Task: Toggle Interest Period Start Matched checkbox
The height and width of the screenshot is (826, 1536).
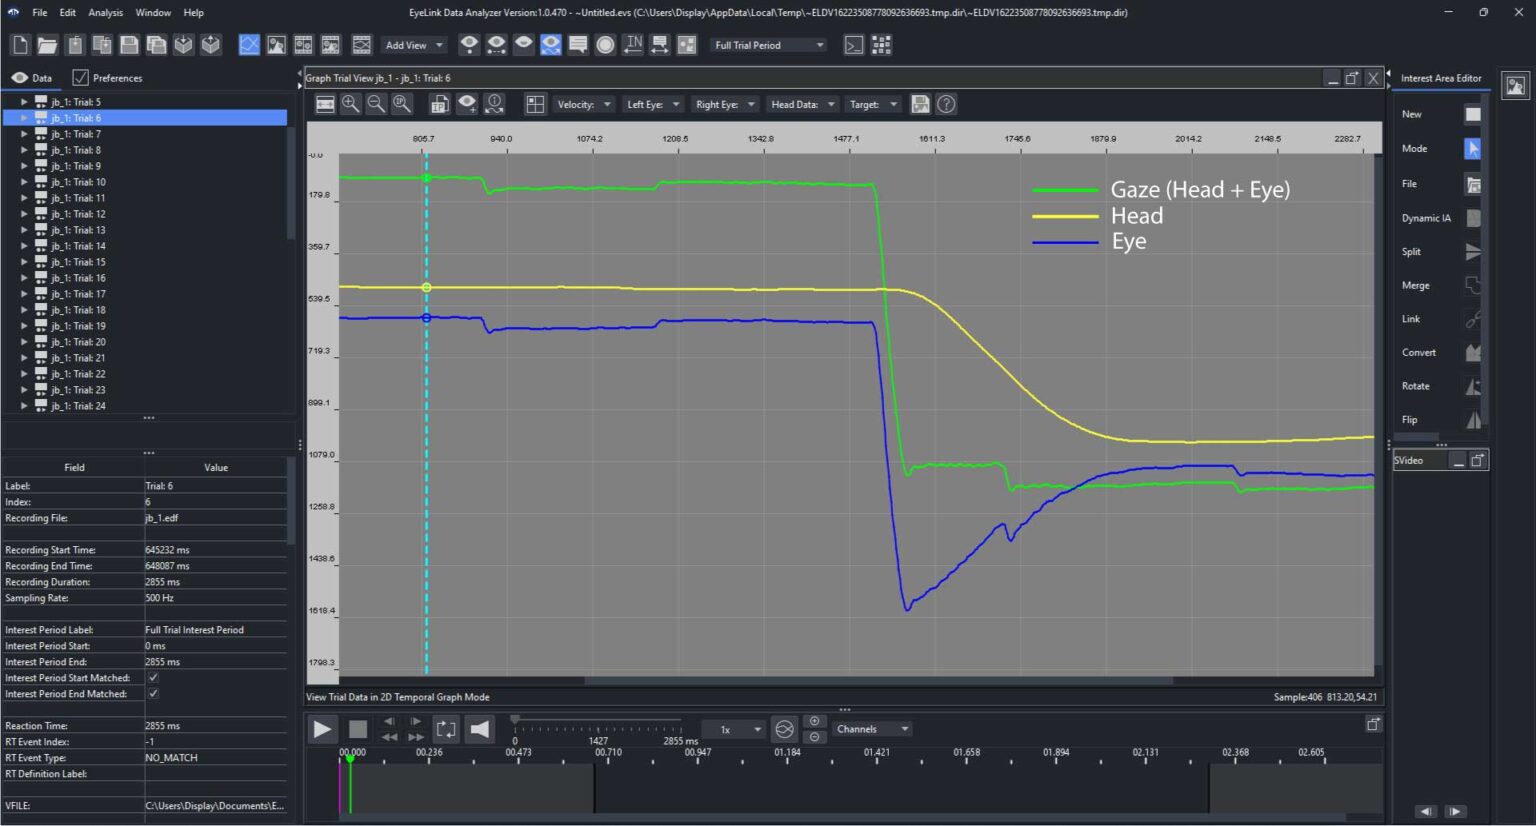Action: pos(153,678)
